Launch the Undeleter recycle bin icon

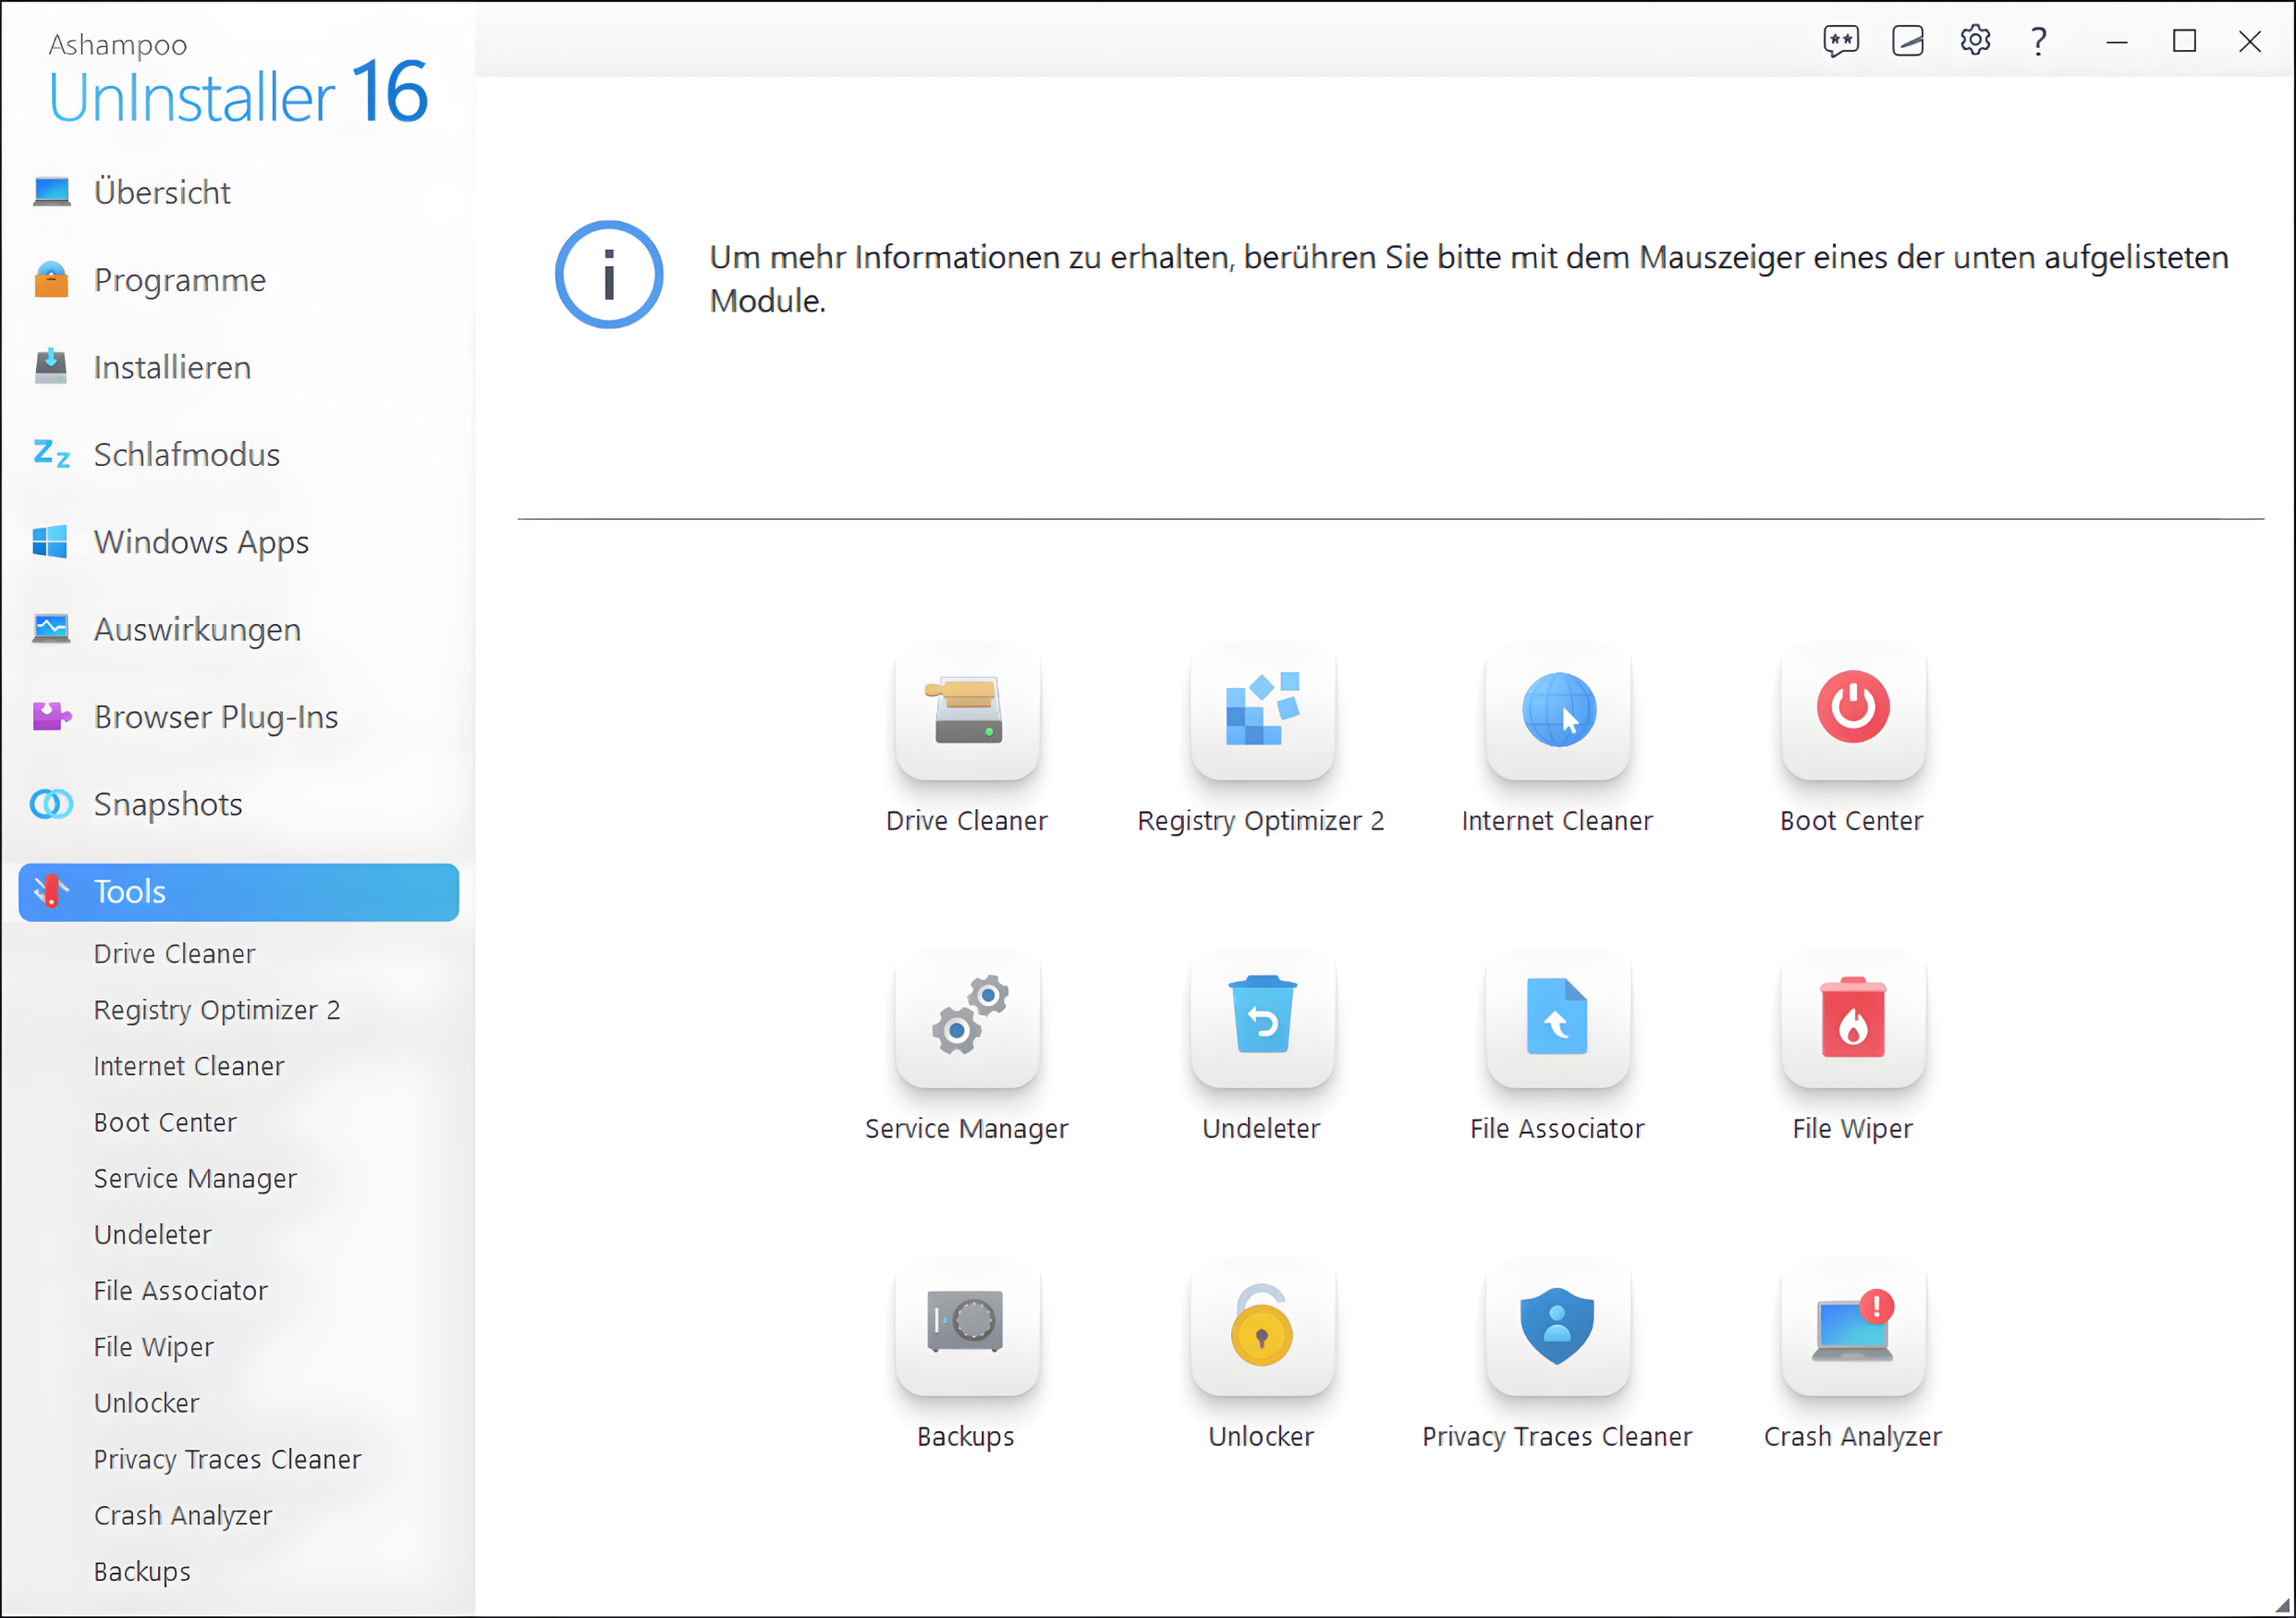pyautogui.click(x=1262, y=1018)
